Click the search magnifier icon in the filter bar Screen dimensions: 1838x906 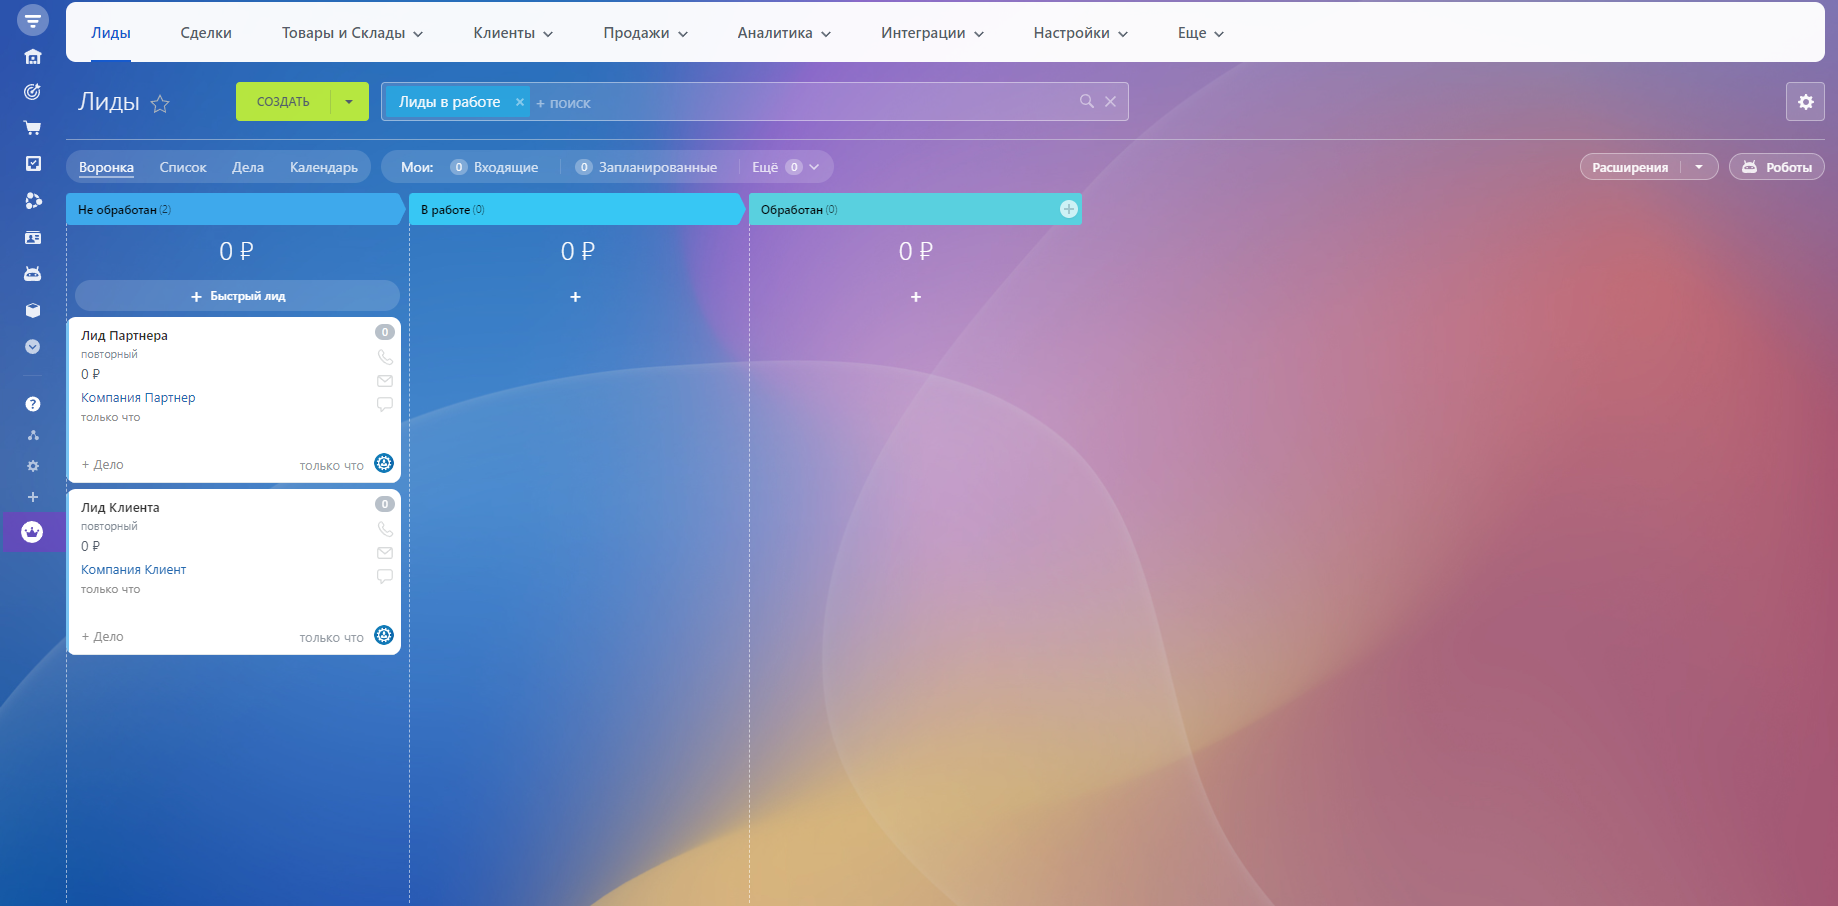[1087, 102]
